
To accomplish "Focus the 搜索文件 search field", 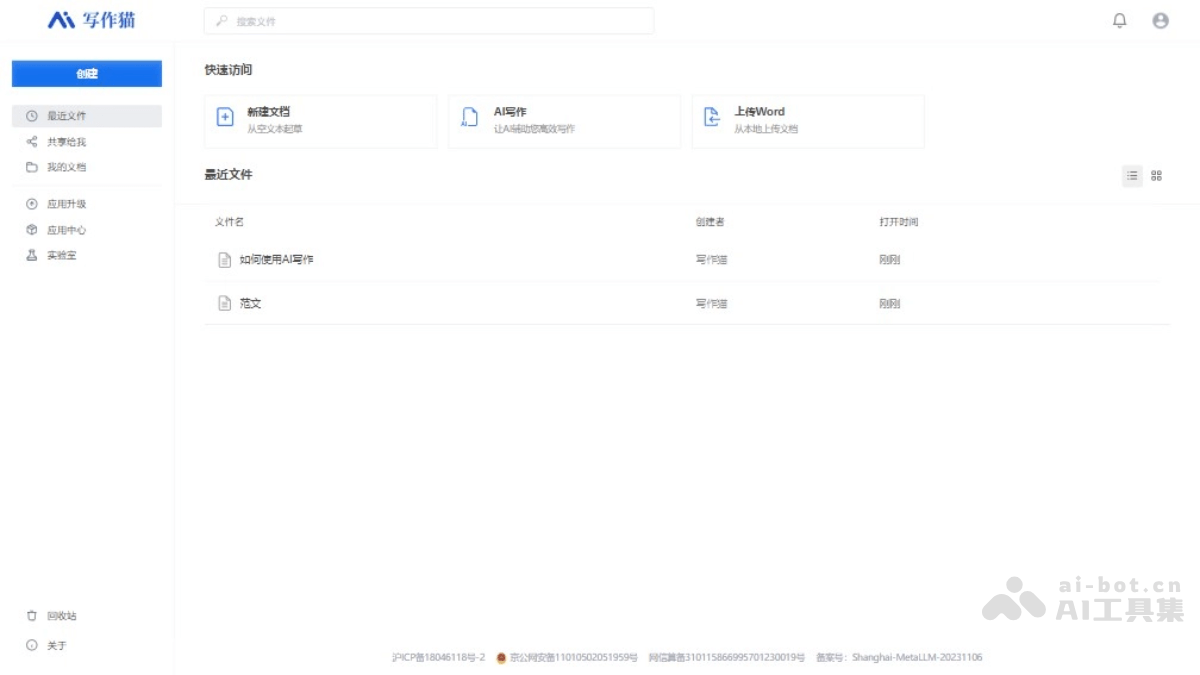I will 430,21.
